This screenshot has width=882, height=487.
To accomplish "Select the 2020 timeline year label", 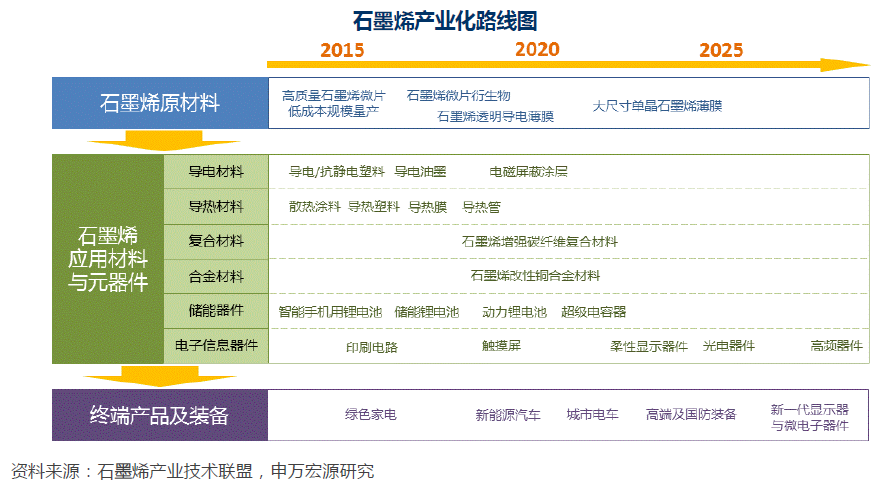I will coord(537,49).
